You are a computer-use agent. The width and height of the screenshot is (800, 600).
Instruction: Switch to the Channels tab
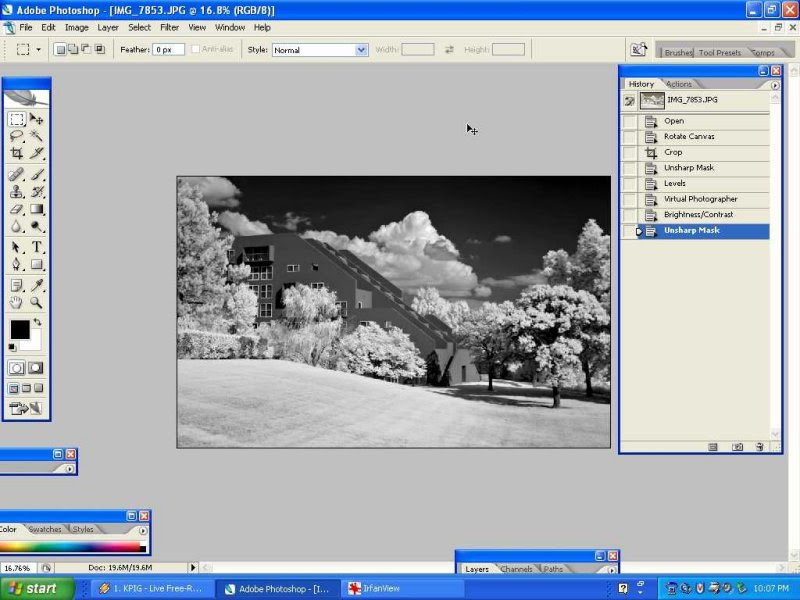pyautogui.click(x=516, y=569)
